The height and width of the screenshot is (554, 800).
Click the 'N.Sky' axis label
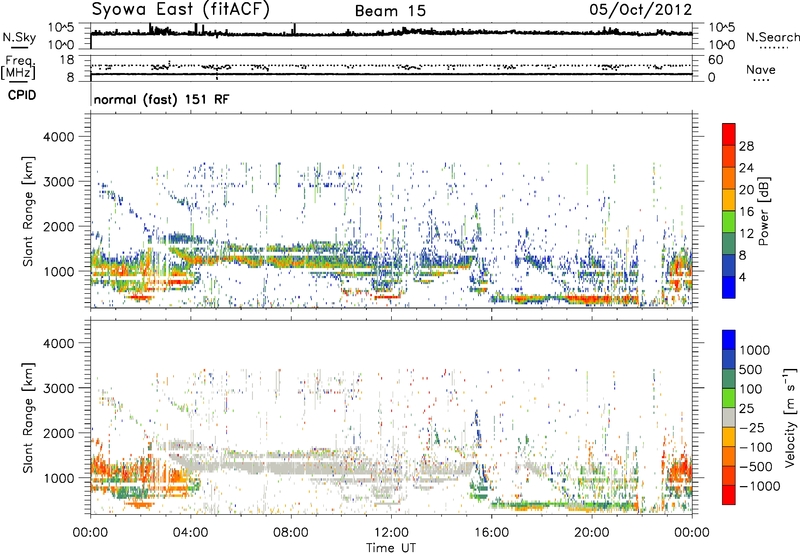click(x=19, y=37)
